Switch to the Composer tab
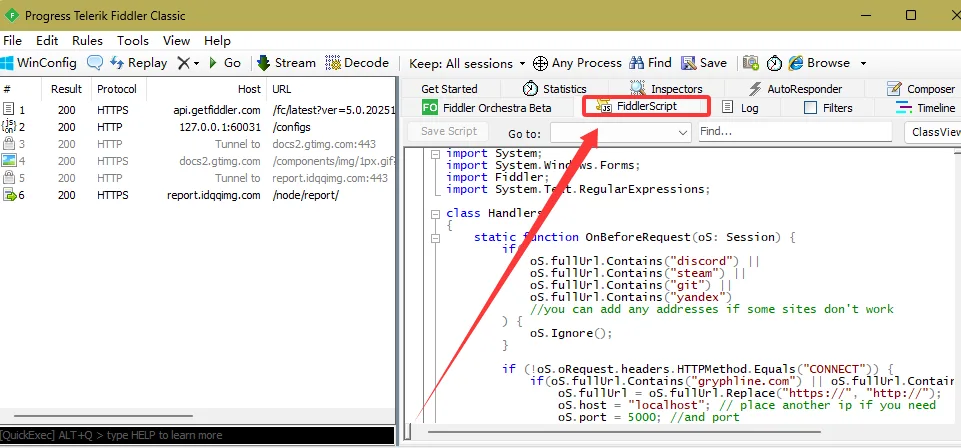 (921, 89)
